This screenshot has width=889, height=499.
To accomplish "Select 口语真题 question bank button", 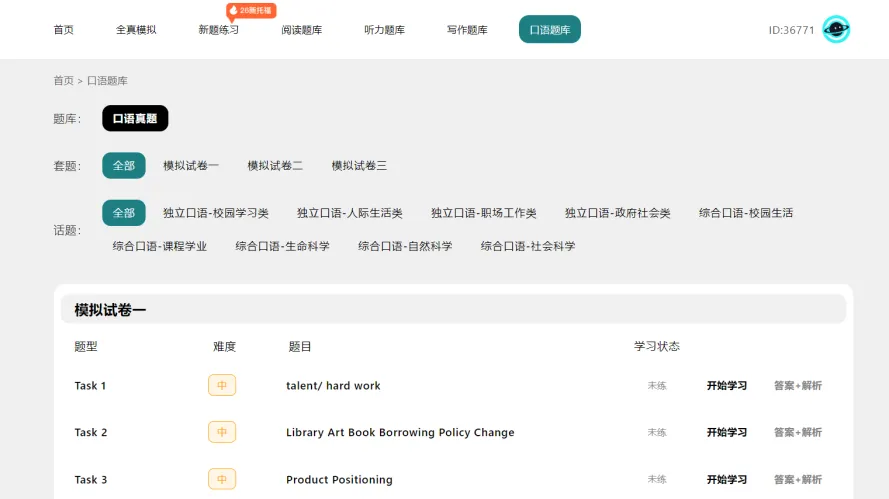I will (135, 118).
